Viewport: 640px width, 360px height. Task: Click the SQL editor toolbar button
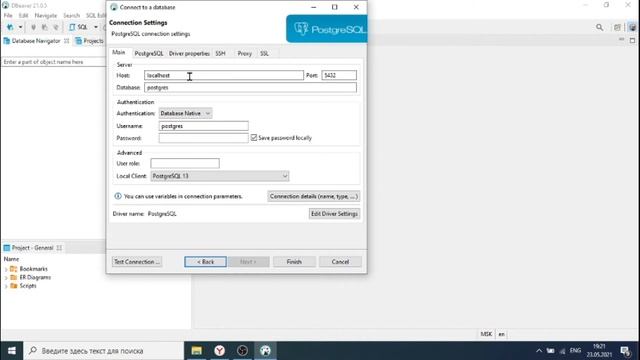(x=78, y=27)
